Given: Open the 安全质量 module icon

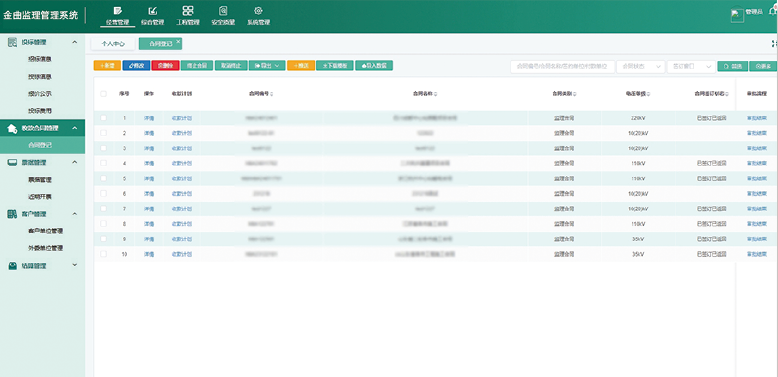Looking at the screenshot, I should pyautogui.click(x=223, y=11).
